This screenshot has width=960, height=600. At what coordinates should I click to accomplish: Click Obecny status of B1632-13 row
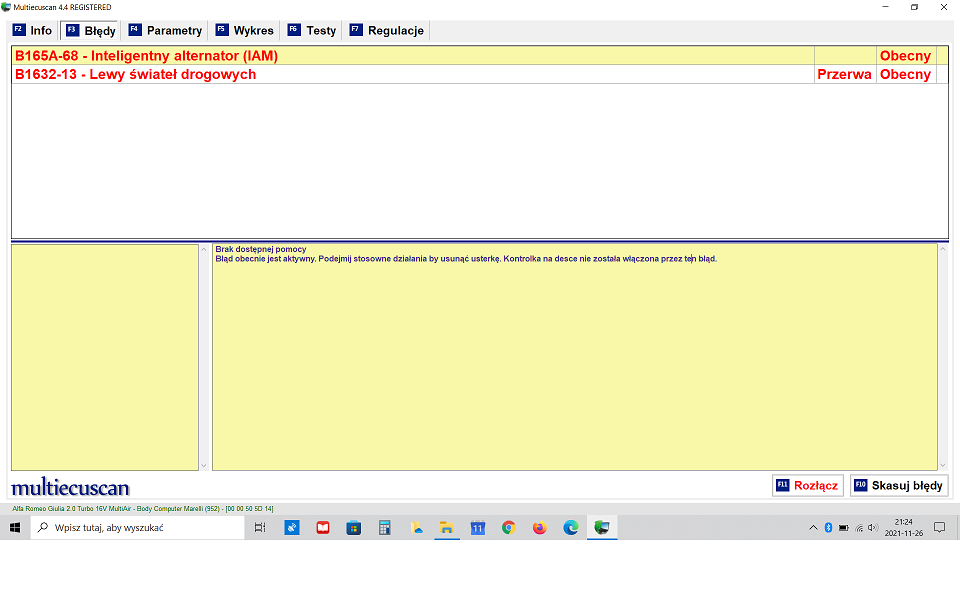pyautogui.click(x=906, y=74)
